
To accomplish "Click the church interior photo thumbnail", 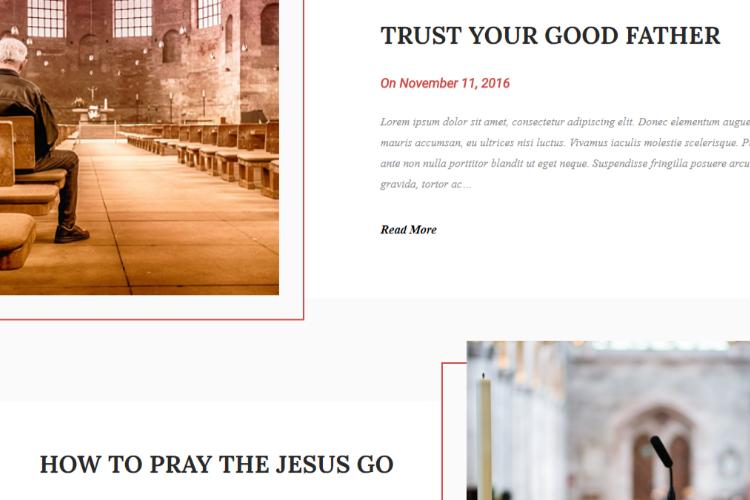I will [139, 147].
